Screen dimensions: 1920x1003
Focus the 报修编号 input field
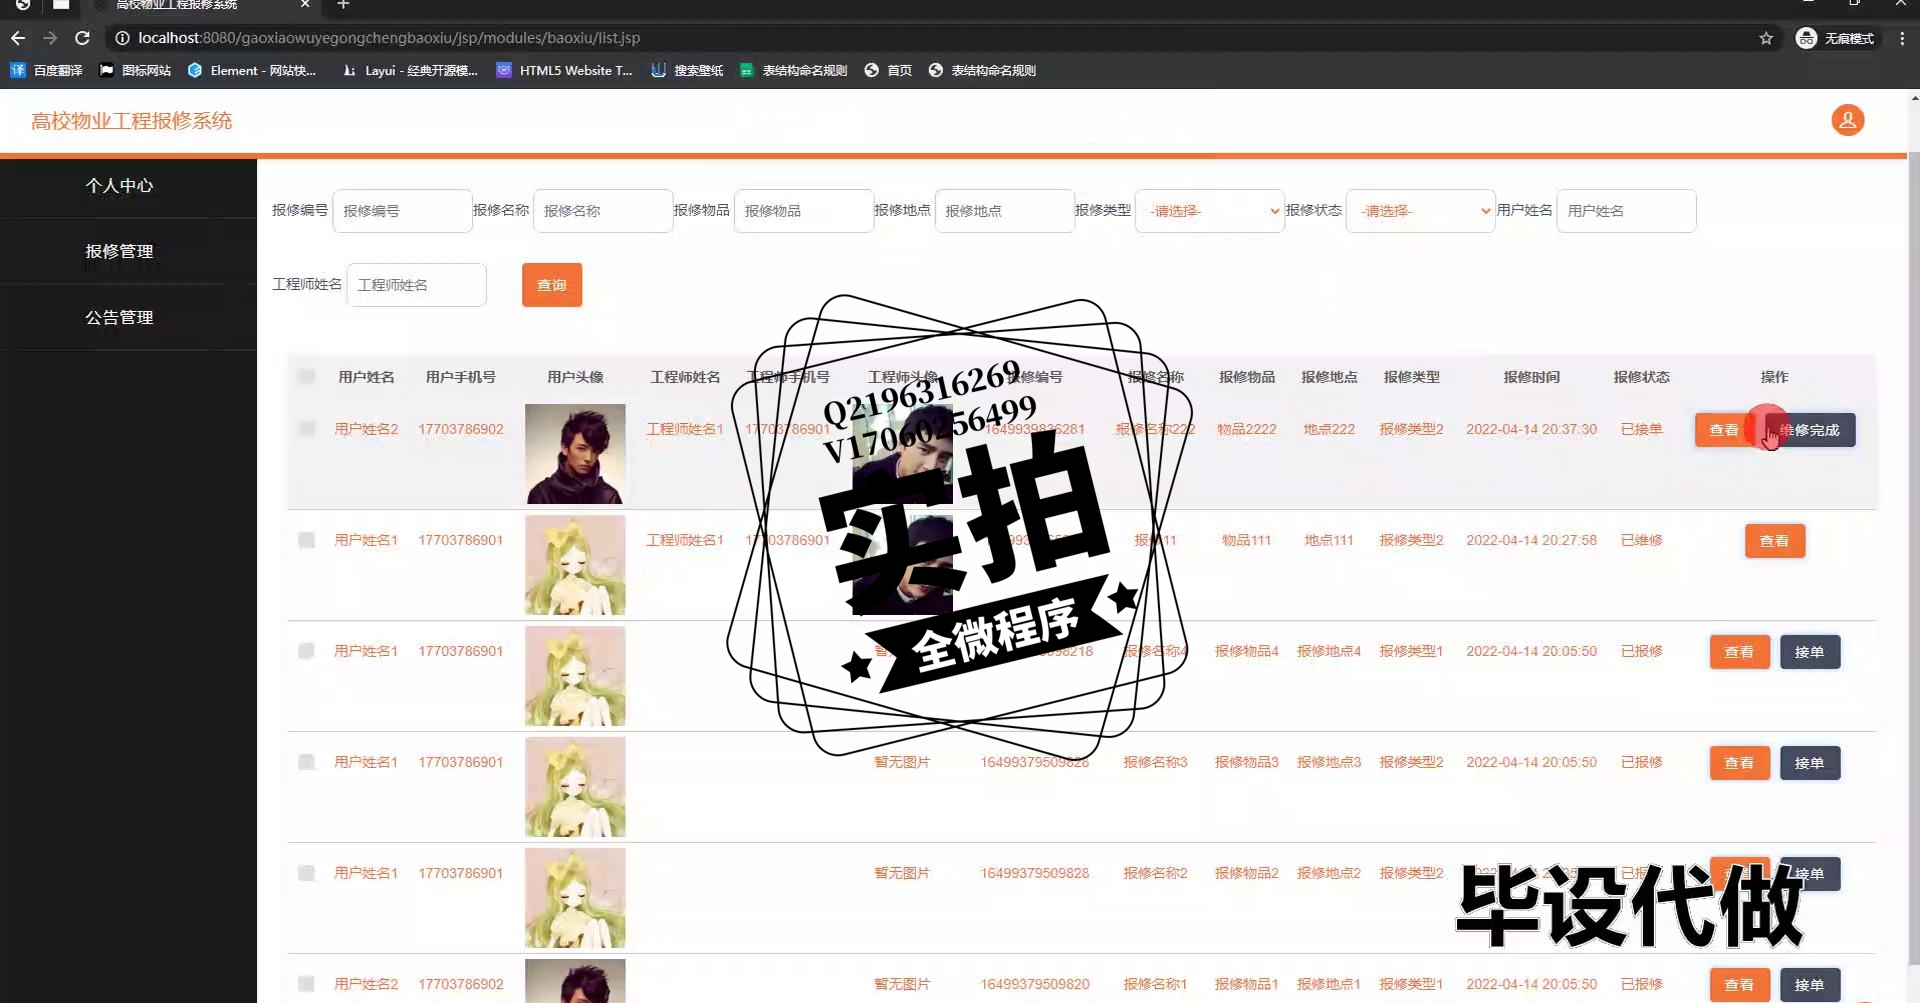[x=402, y=211]
